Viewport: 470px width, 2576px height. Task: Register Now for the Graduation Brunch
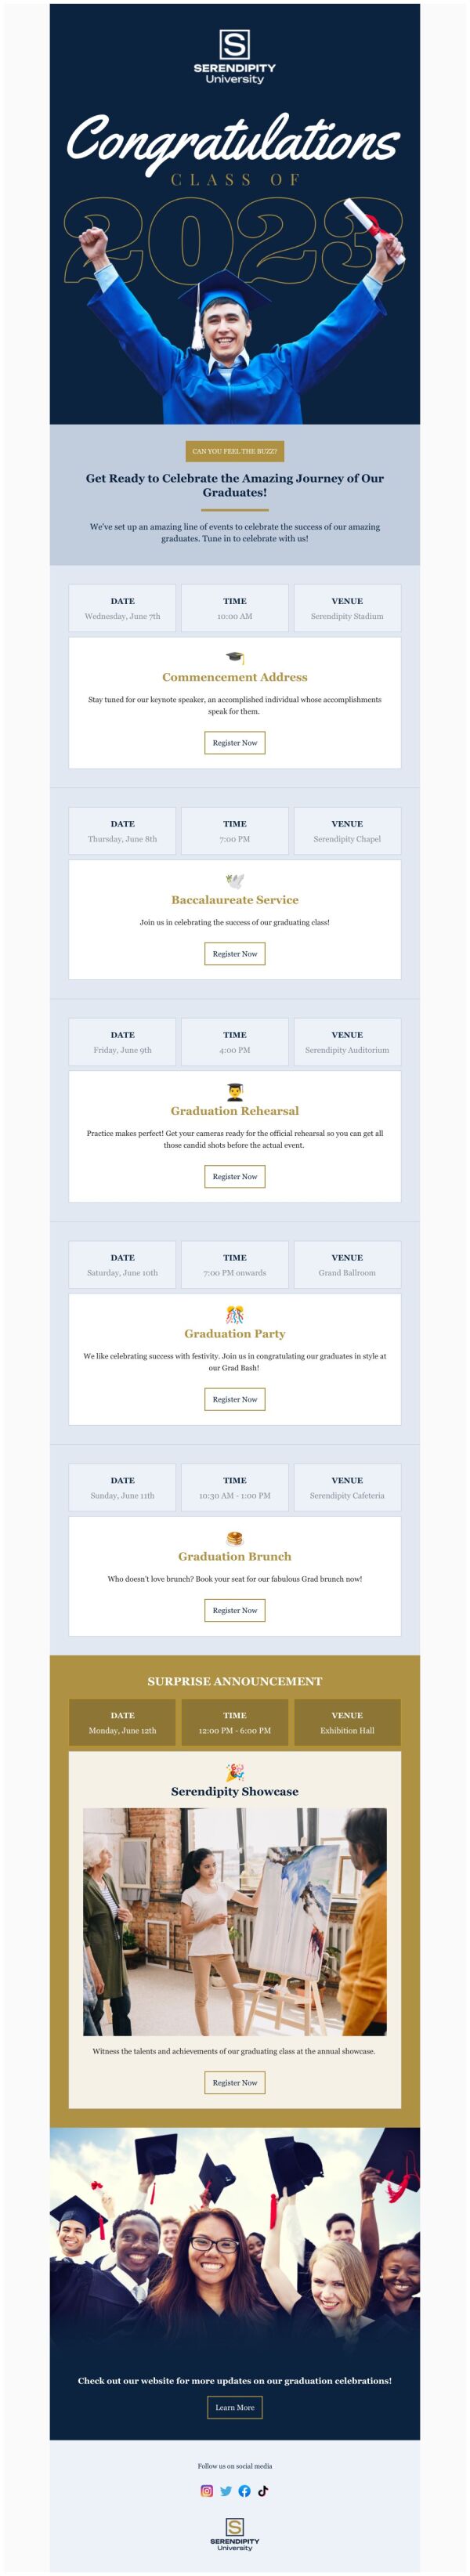point(235,1610)
